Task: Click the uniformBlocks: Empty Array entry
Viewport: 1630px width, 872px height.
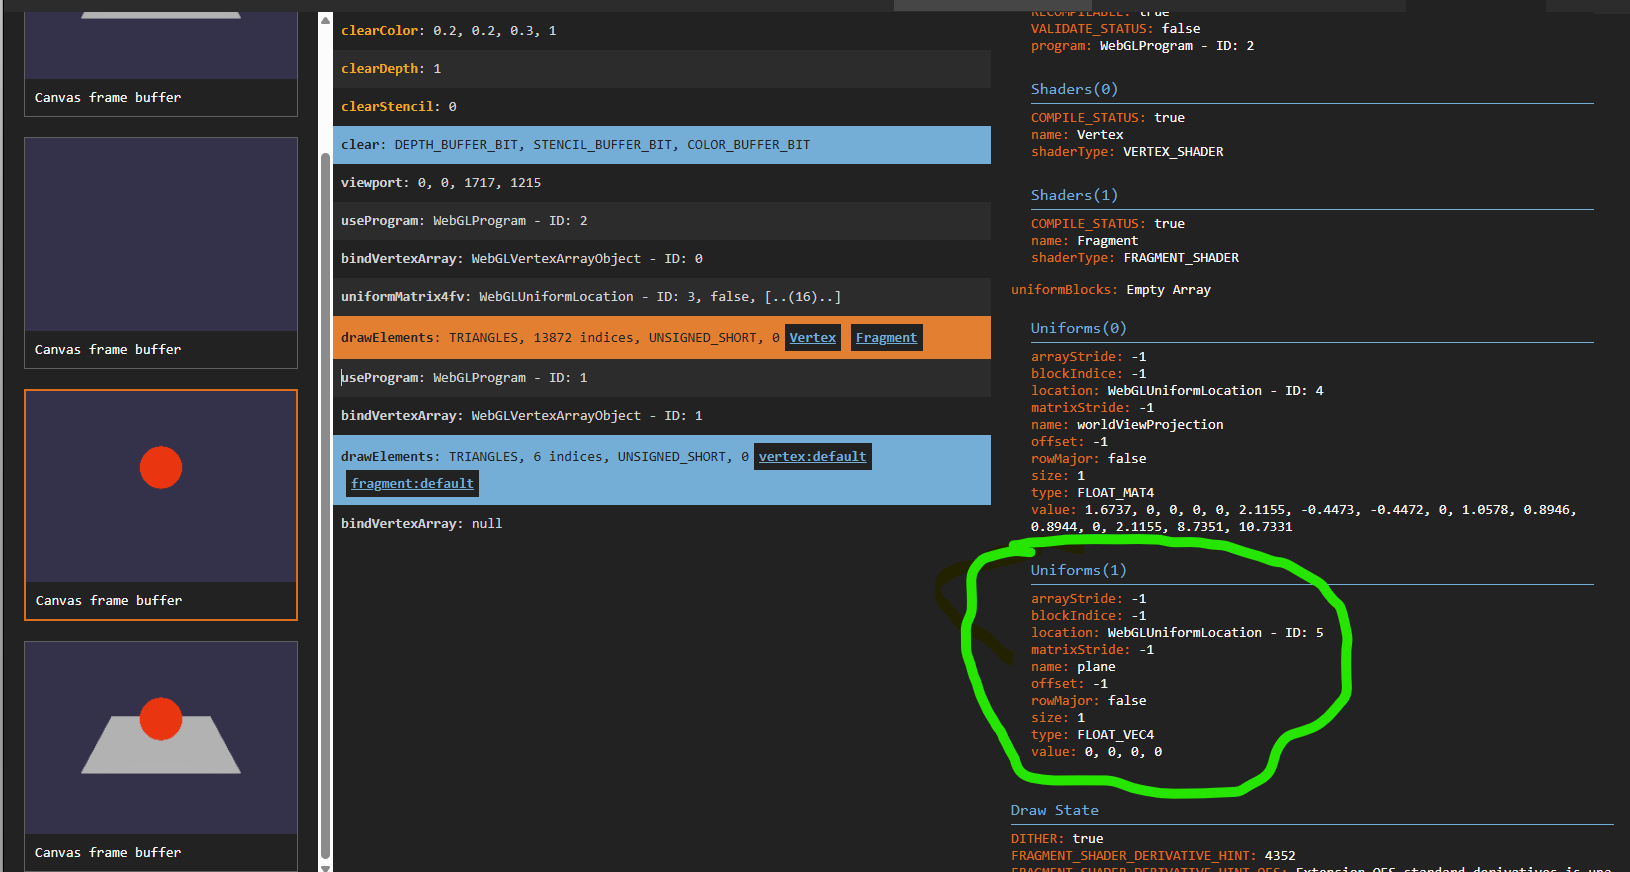Action: coord(1111,290)
